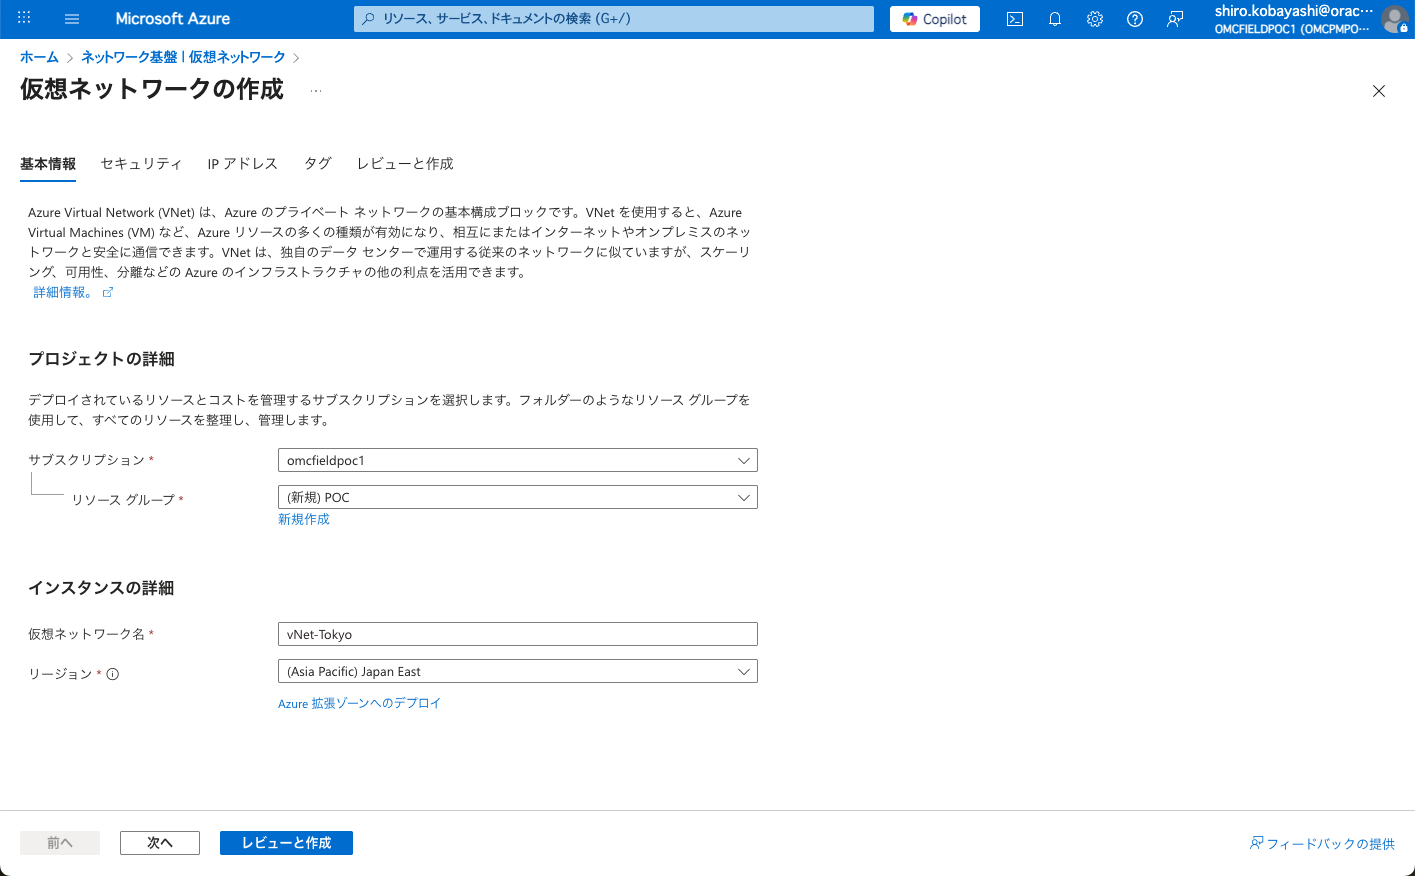The height and width of the screenshot is (876, 1415).
Task: Open Cloud Shell from the top bar
Action: point(1015,19)
